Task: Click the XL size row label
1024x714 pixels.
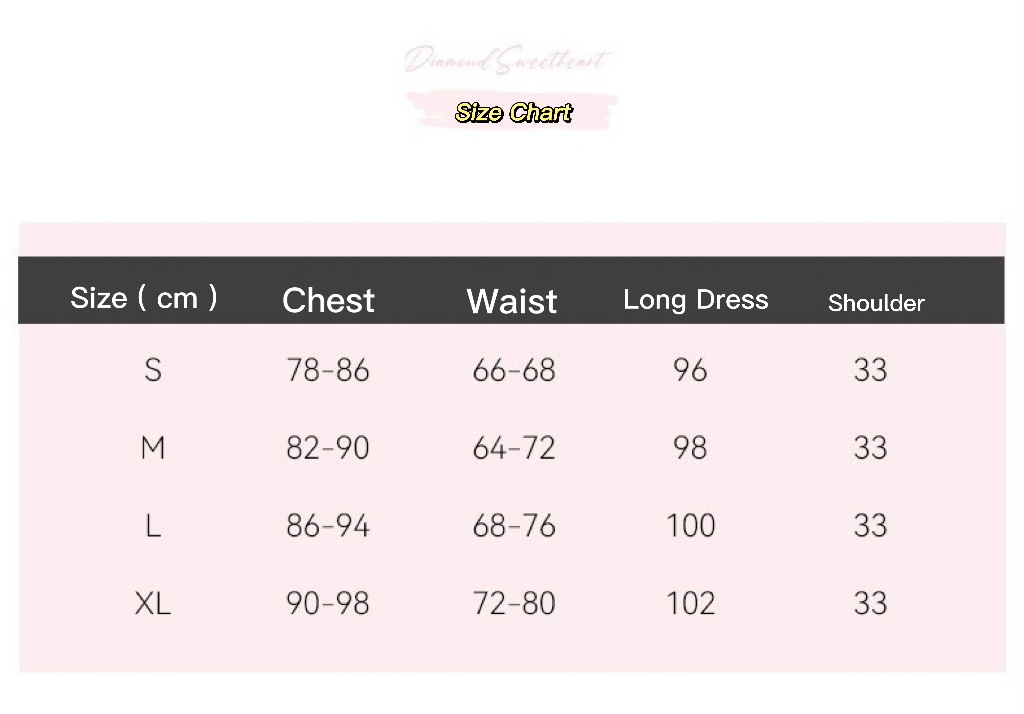Action: (152, 604)
